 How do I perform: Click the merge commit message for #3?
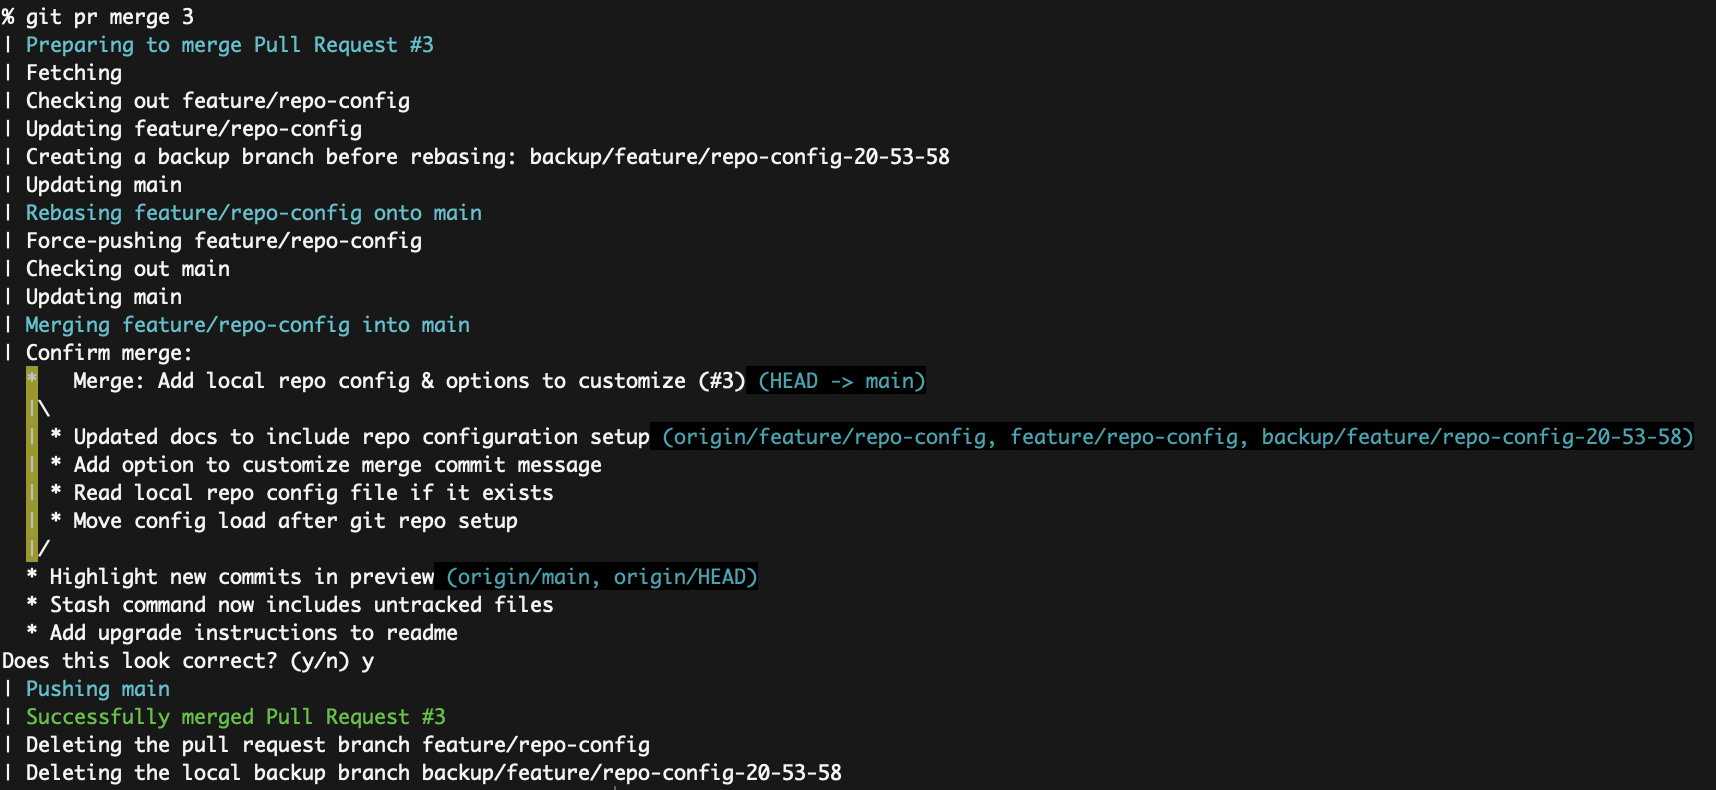click(x=409, y=381)
